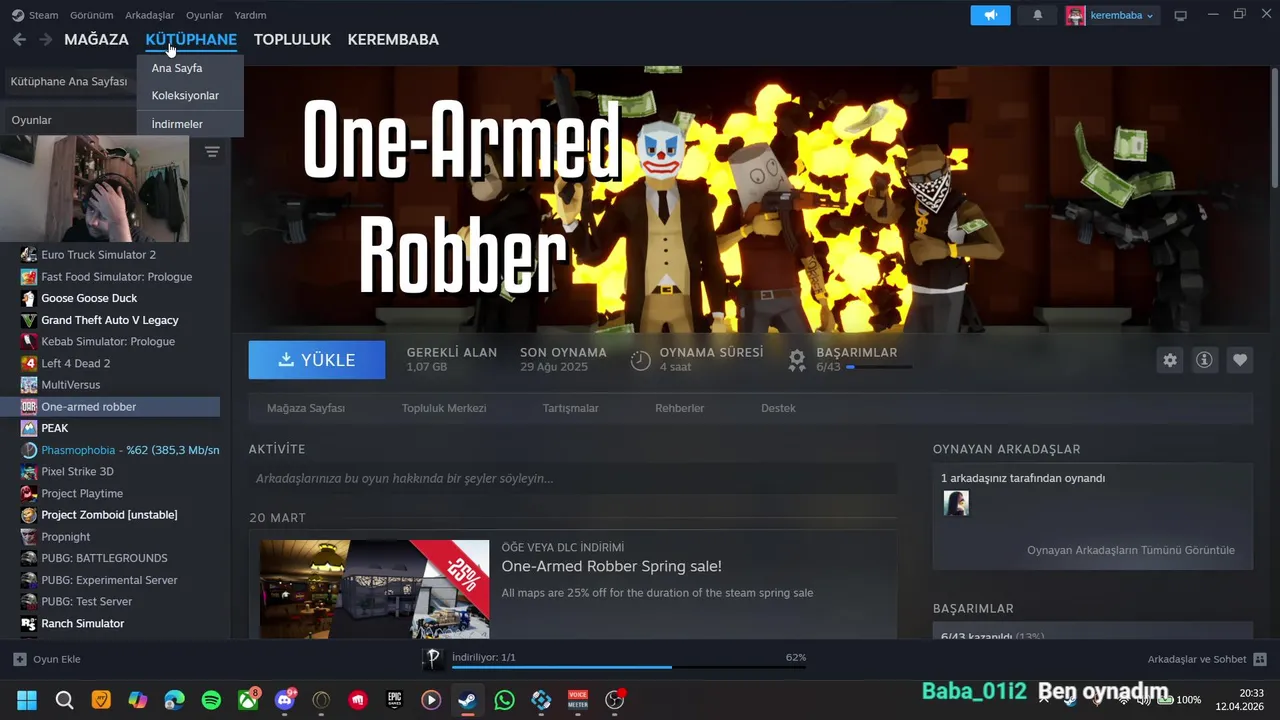
Task: Open Friends and Chat icon
Action: (1260, 659)
